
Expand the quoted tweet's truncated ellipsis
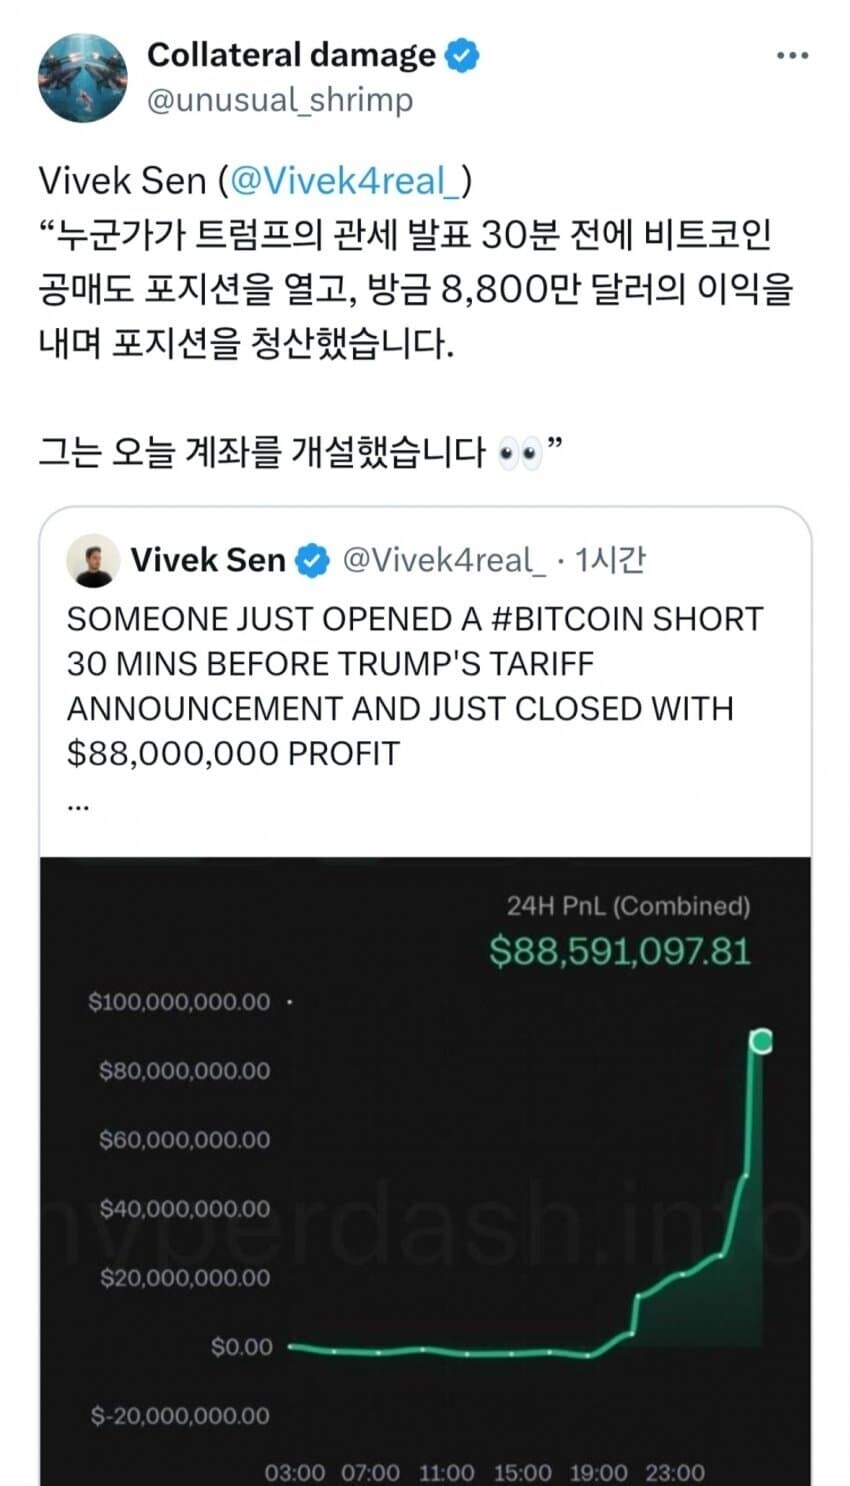pyautogui.click(x=78, y=803)
